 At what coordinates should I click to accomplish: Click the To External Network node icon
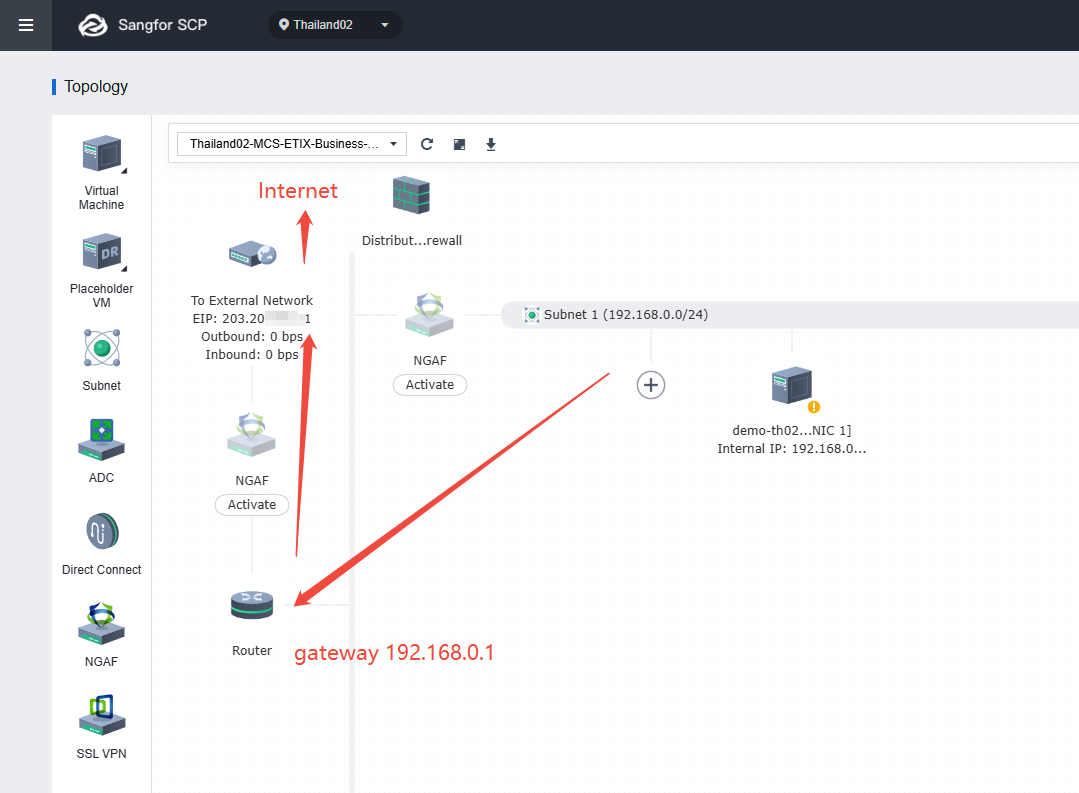(x=252, y=255)
